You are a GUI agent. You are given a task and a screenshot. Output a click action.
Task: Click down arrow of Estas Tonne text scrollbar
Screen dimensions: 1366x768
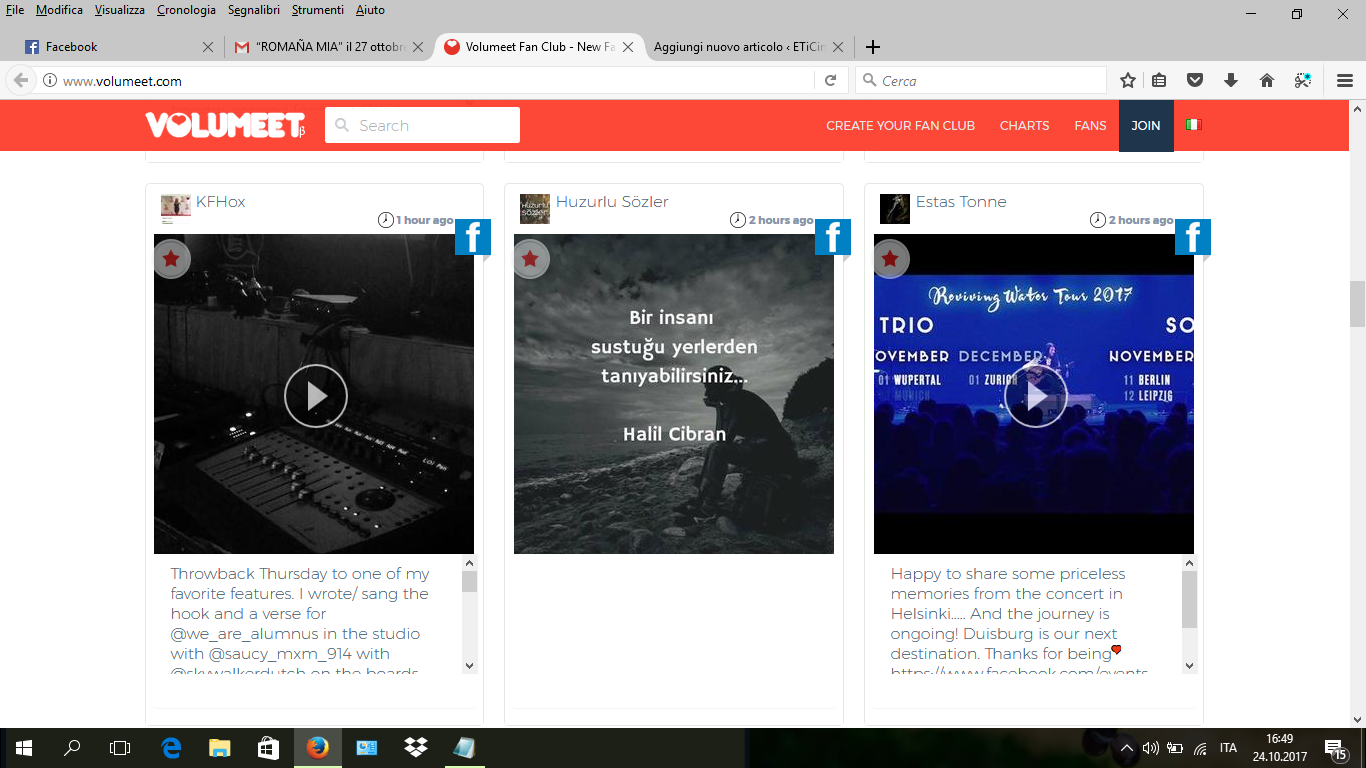point(1190,665)
